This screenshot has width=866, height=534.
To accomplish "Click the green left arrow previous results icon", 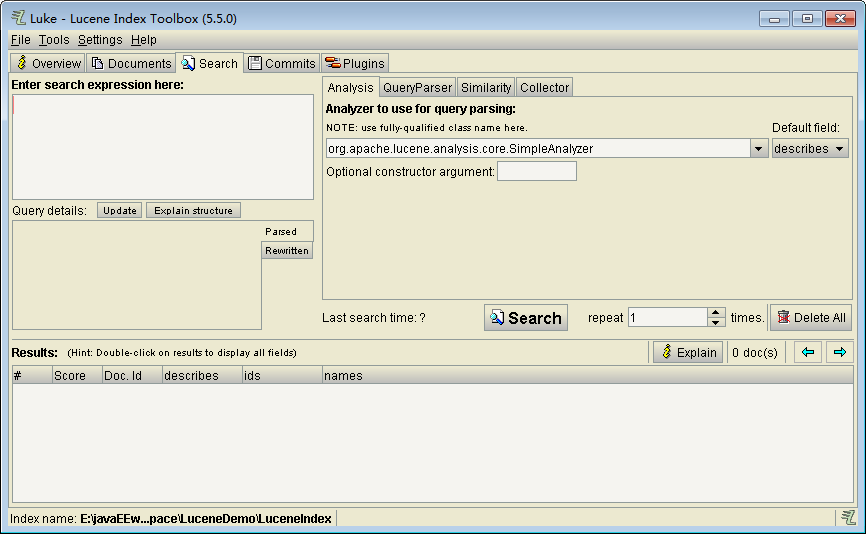I will 808,352.
